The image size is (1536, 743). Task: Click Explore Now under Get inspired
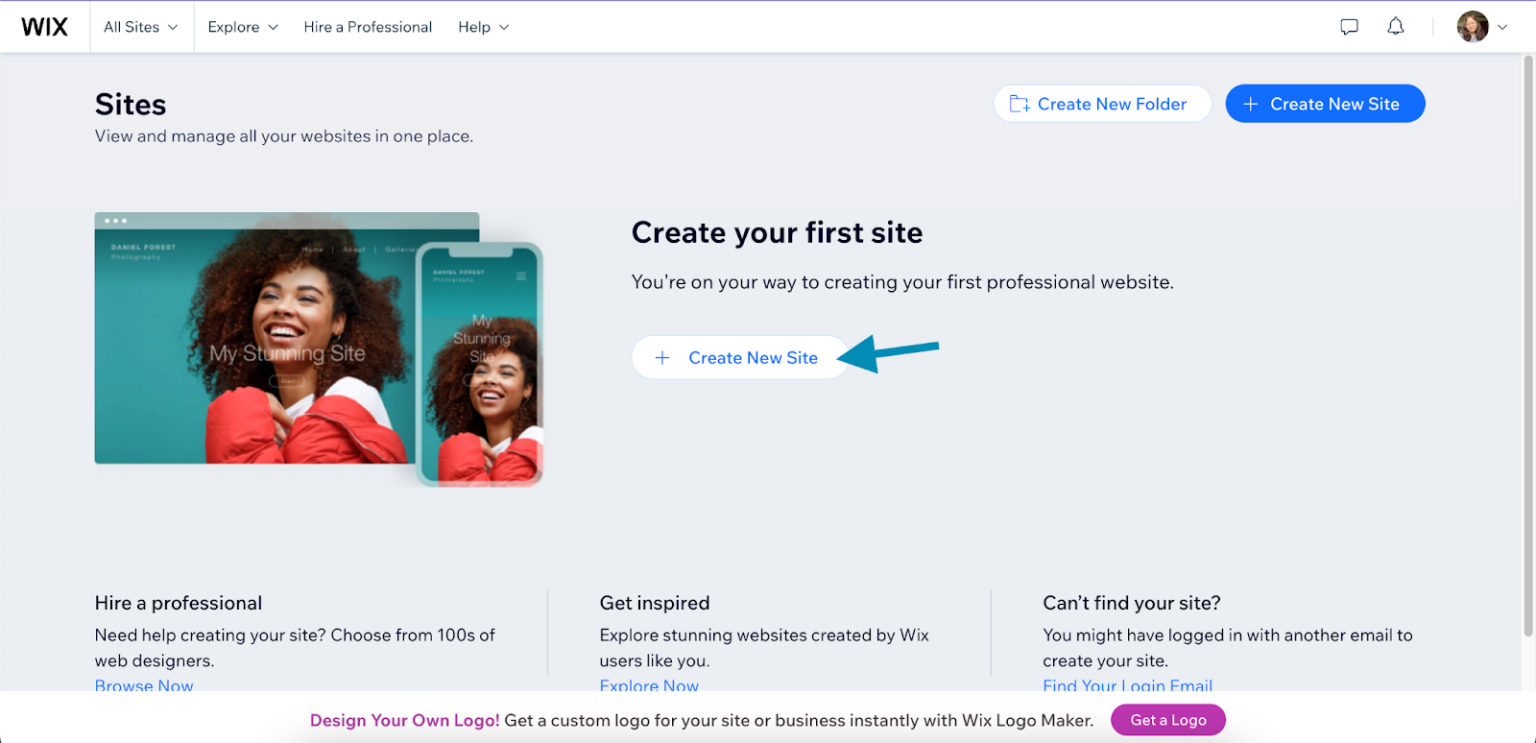click(x=649, y=686)
